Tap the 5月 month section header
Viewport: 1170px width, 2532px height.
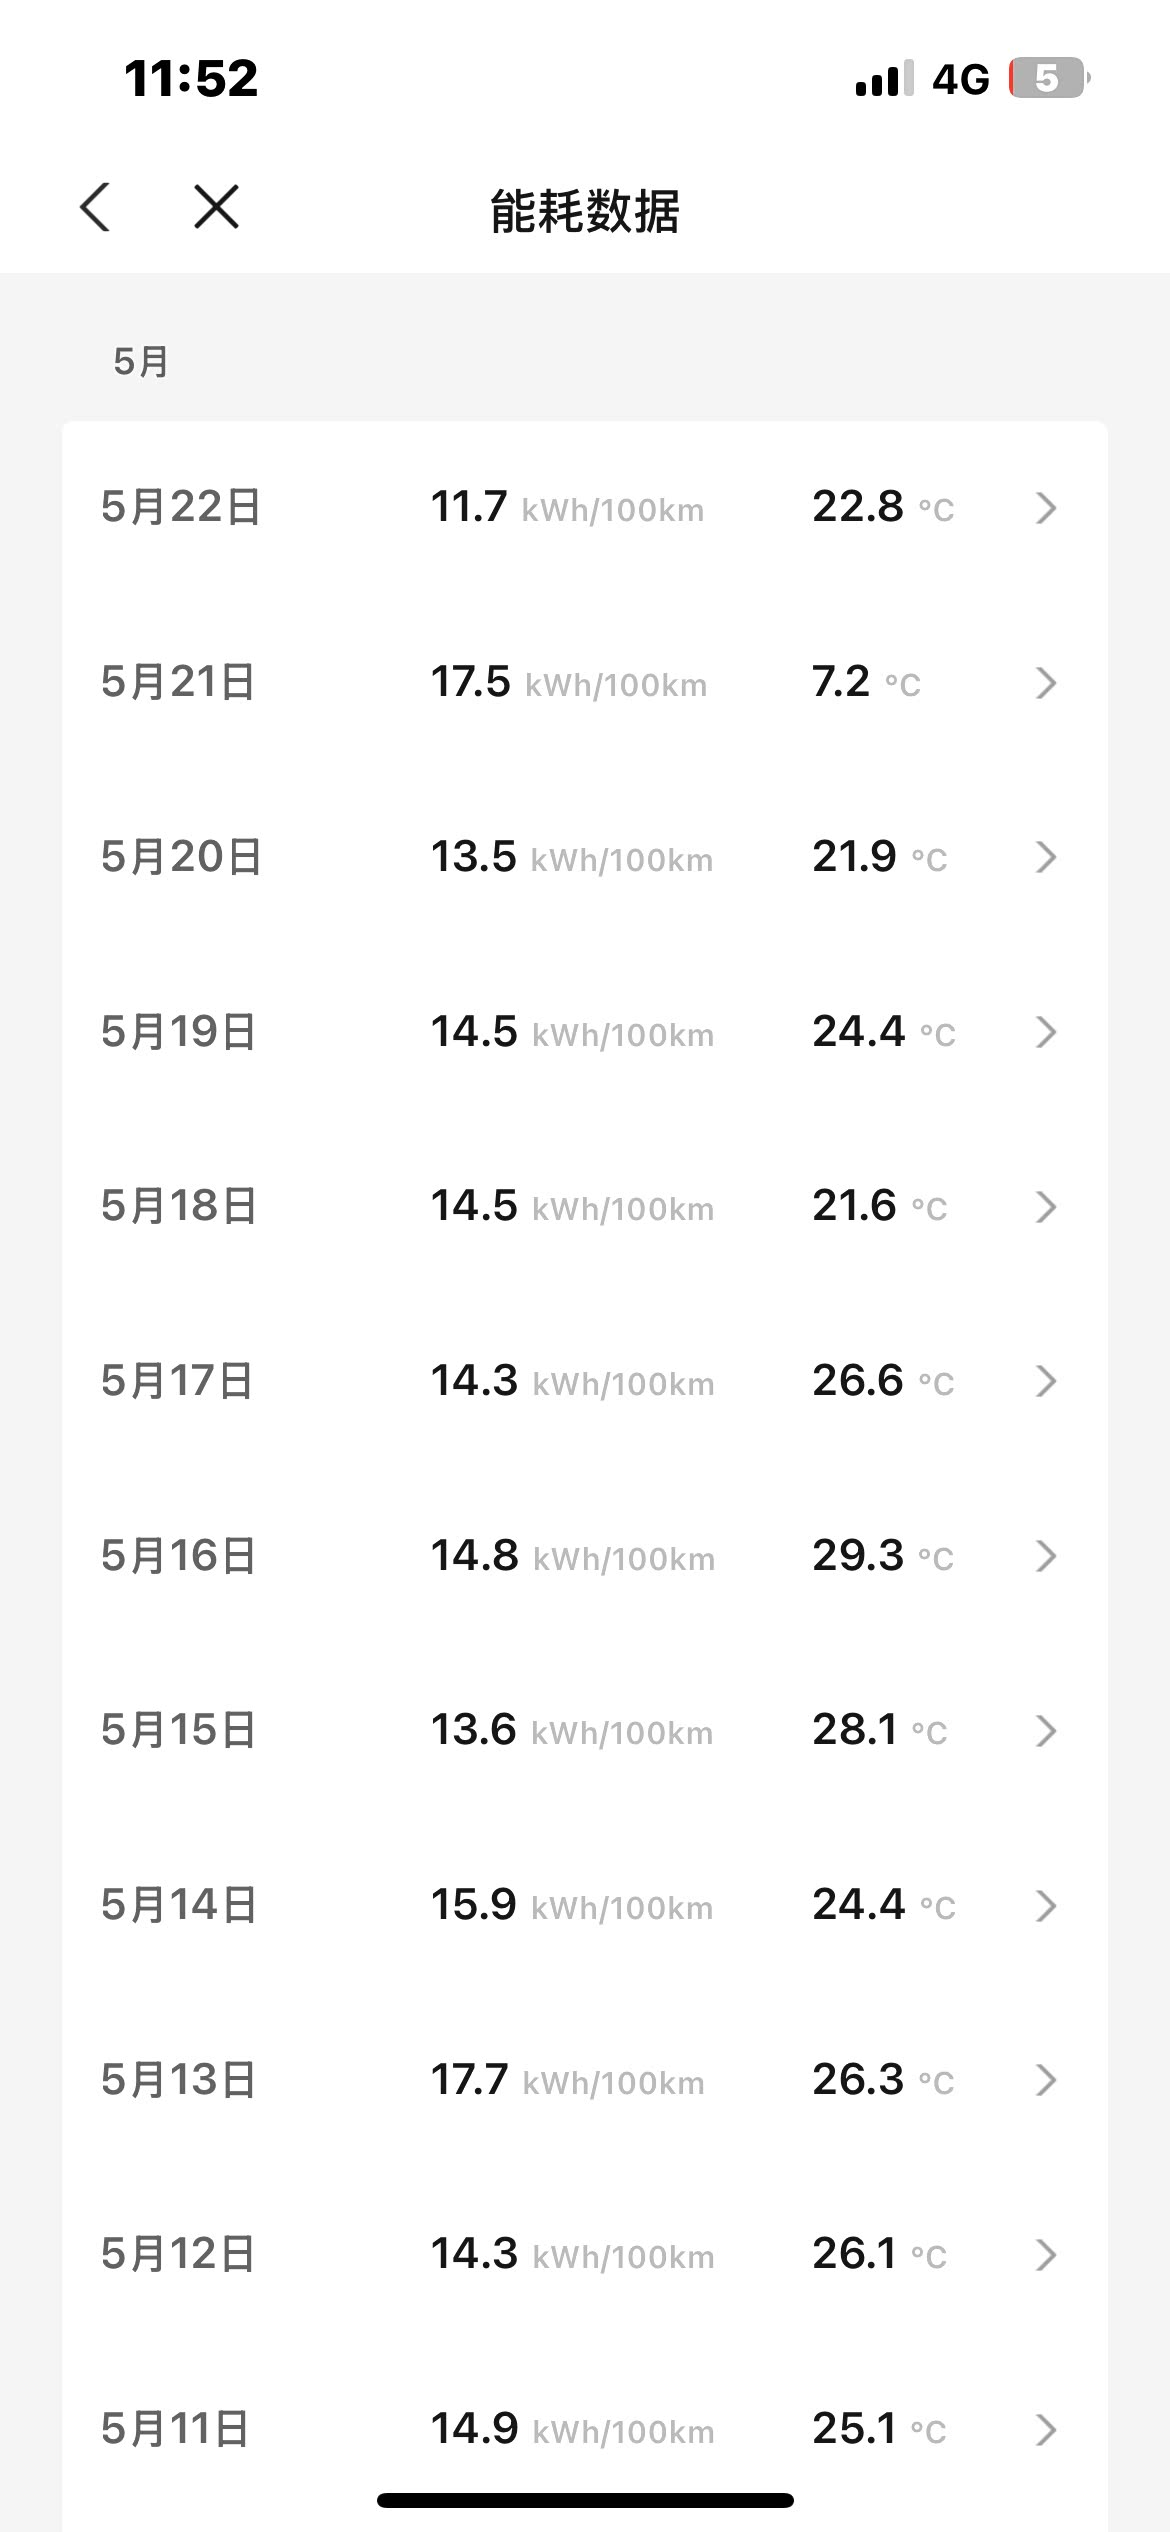click(140, 362)
